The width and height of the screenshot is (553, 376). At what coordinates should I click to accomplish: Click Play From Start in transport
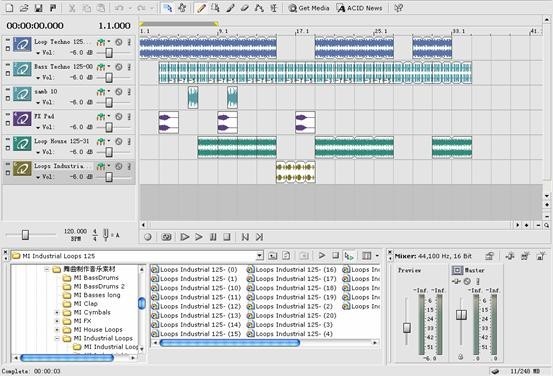coord(184,237)
